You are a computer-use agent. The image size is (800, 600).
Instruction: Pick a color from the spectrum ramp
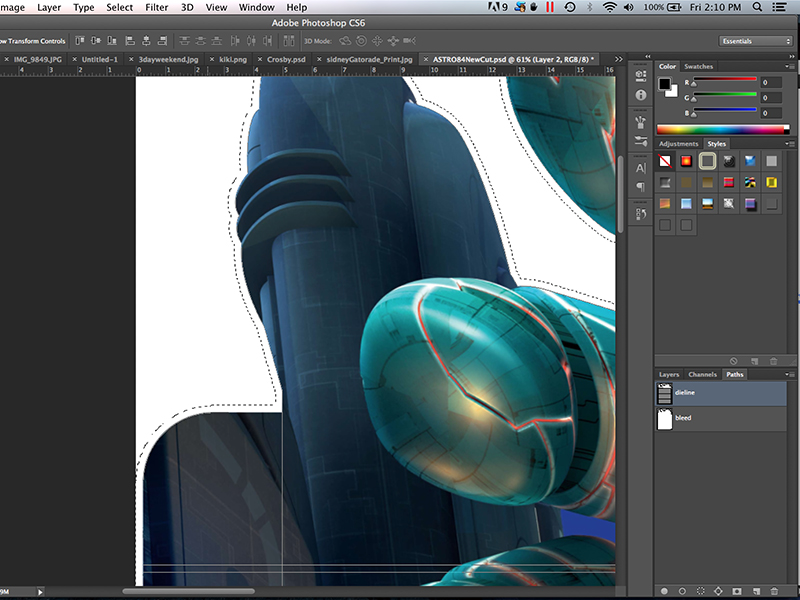point(722,130)
